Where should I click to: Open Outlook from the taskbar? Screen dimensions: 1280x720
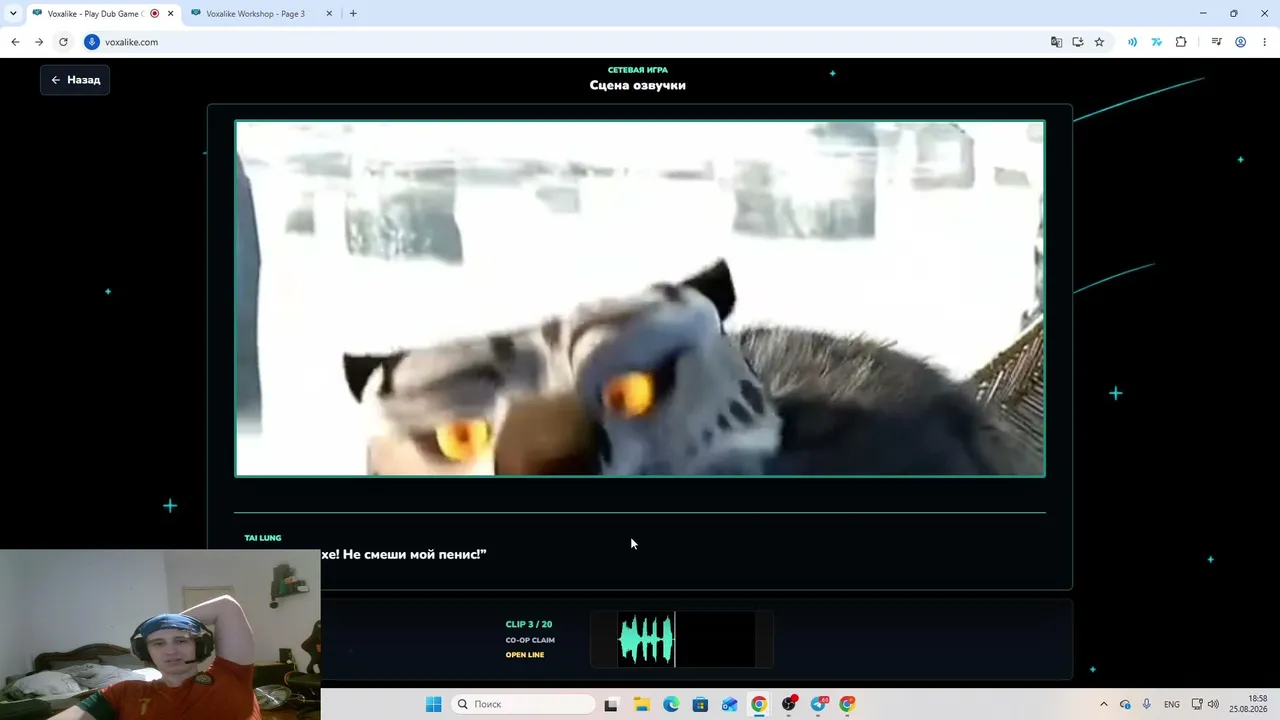point(730,704)
